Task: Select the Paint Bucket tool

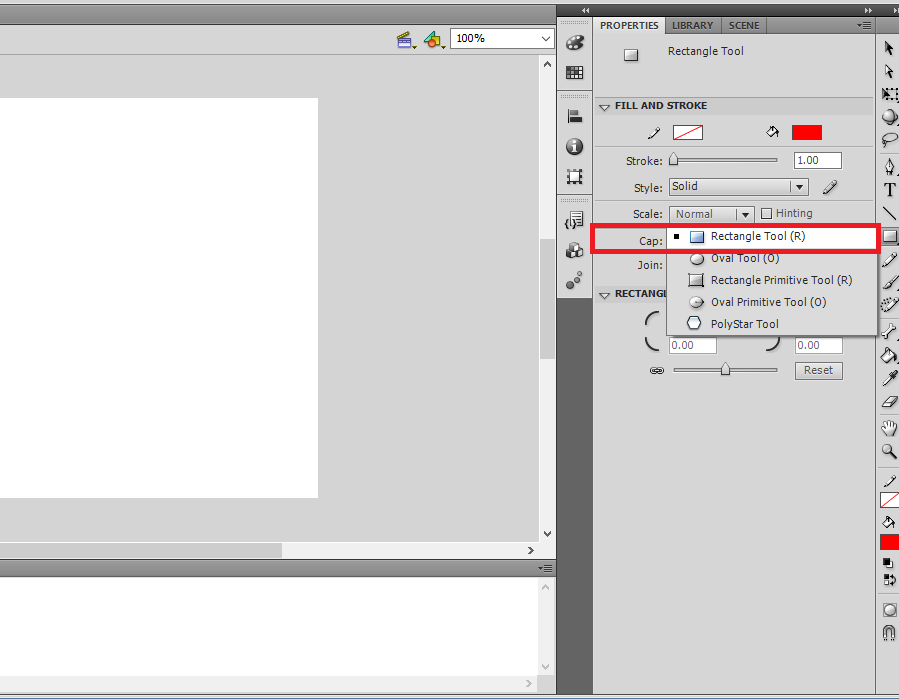Action: tap(888, 354)
